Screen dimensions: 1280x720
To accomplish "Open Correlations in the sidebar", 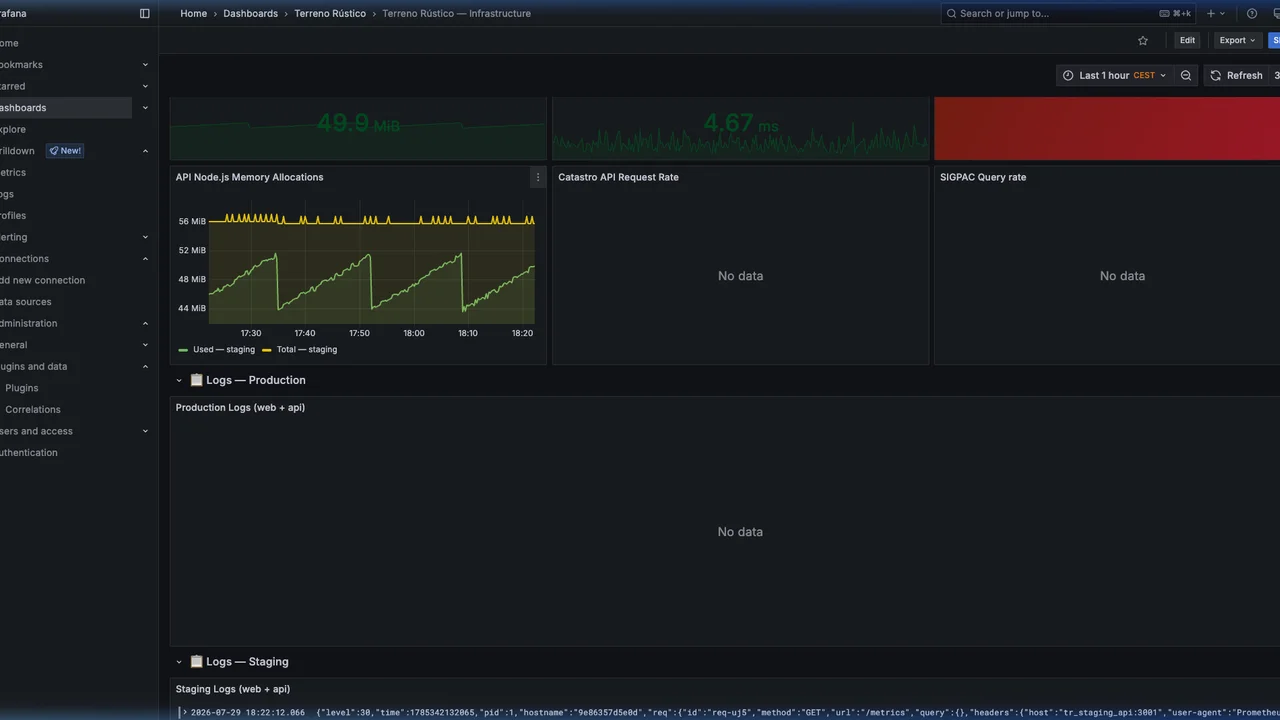I will coord(33,410).
